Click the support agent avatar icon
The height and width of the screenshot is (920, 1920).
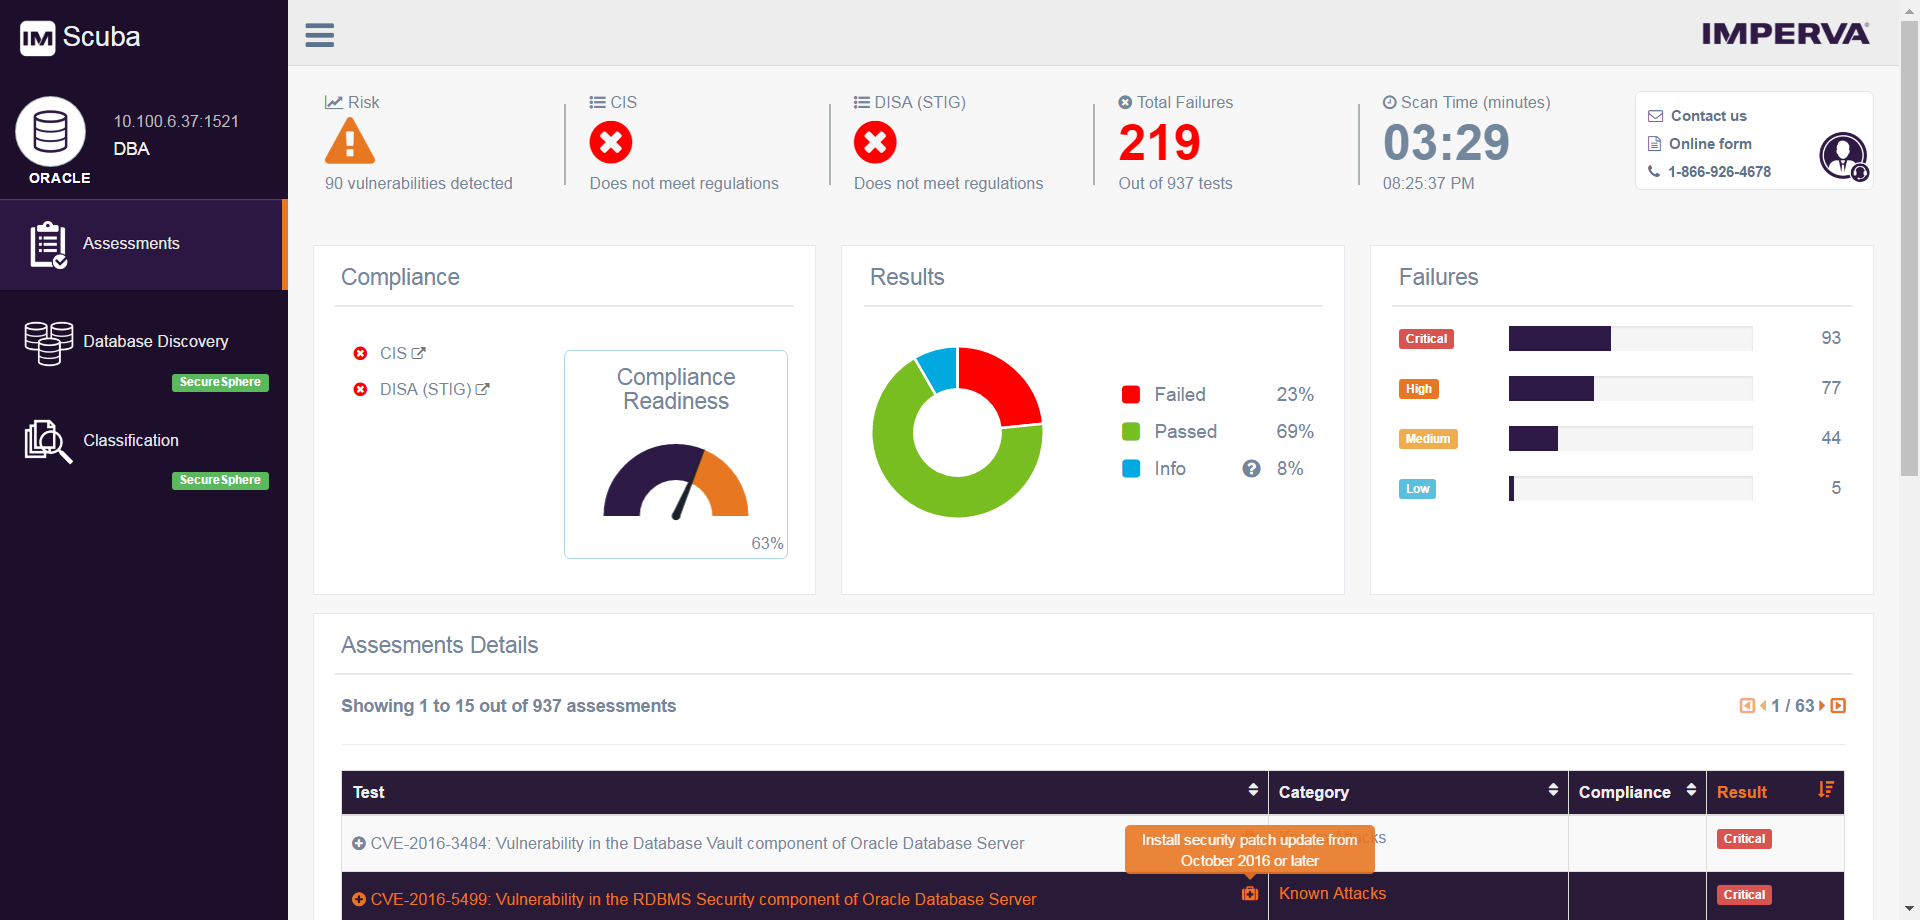(x=1843, y=156)
